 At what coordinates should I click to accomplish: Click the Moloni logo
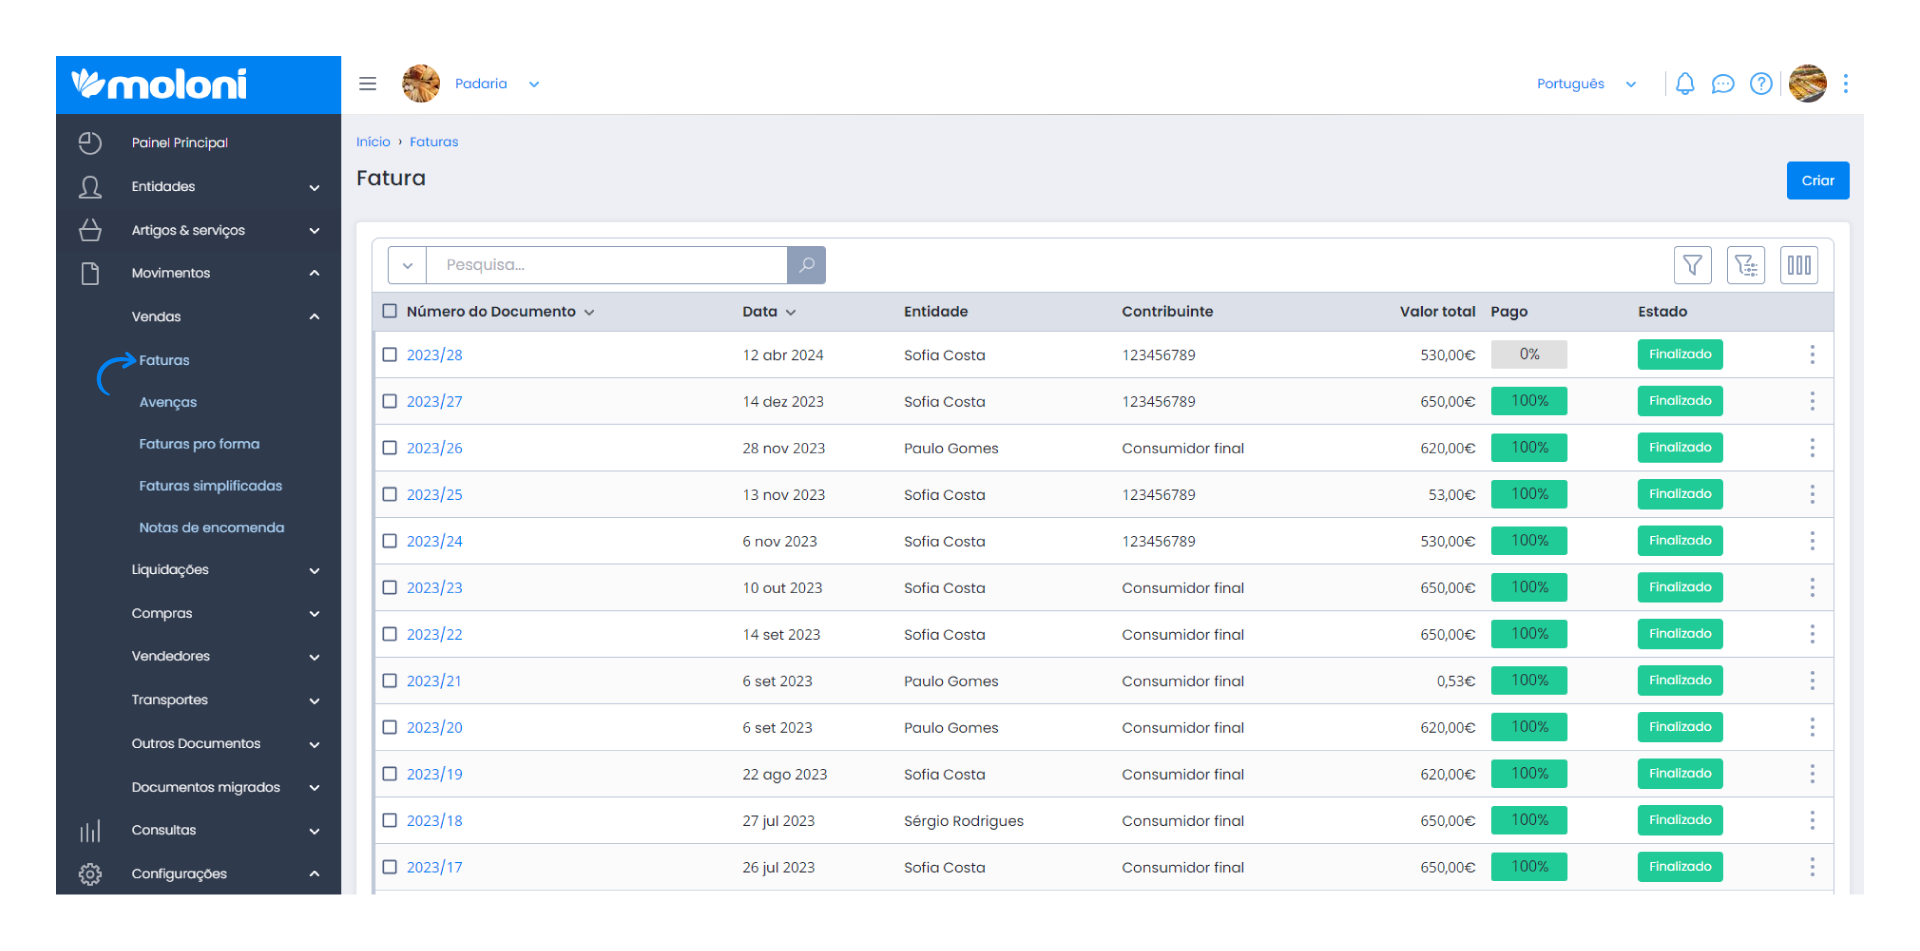(159, 84)
